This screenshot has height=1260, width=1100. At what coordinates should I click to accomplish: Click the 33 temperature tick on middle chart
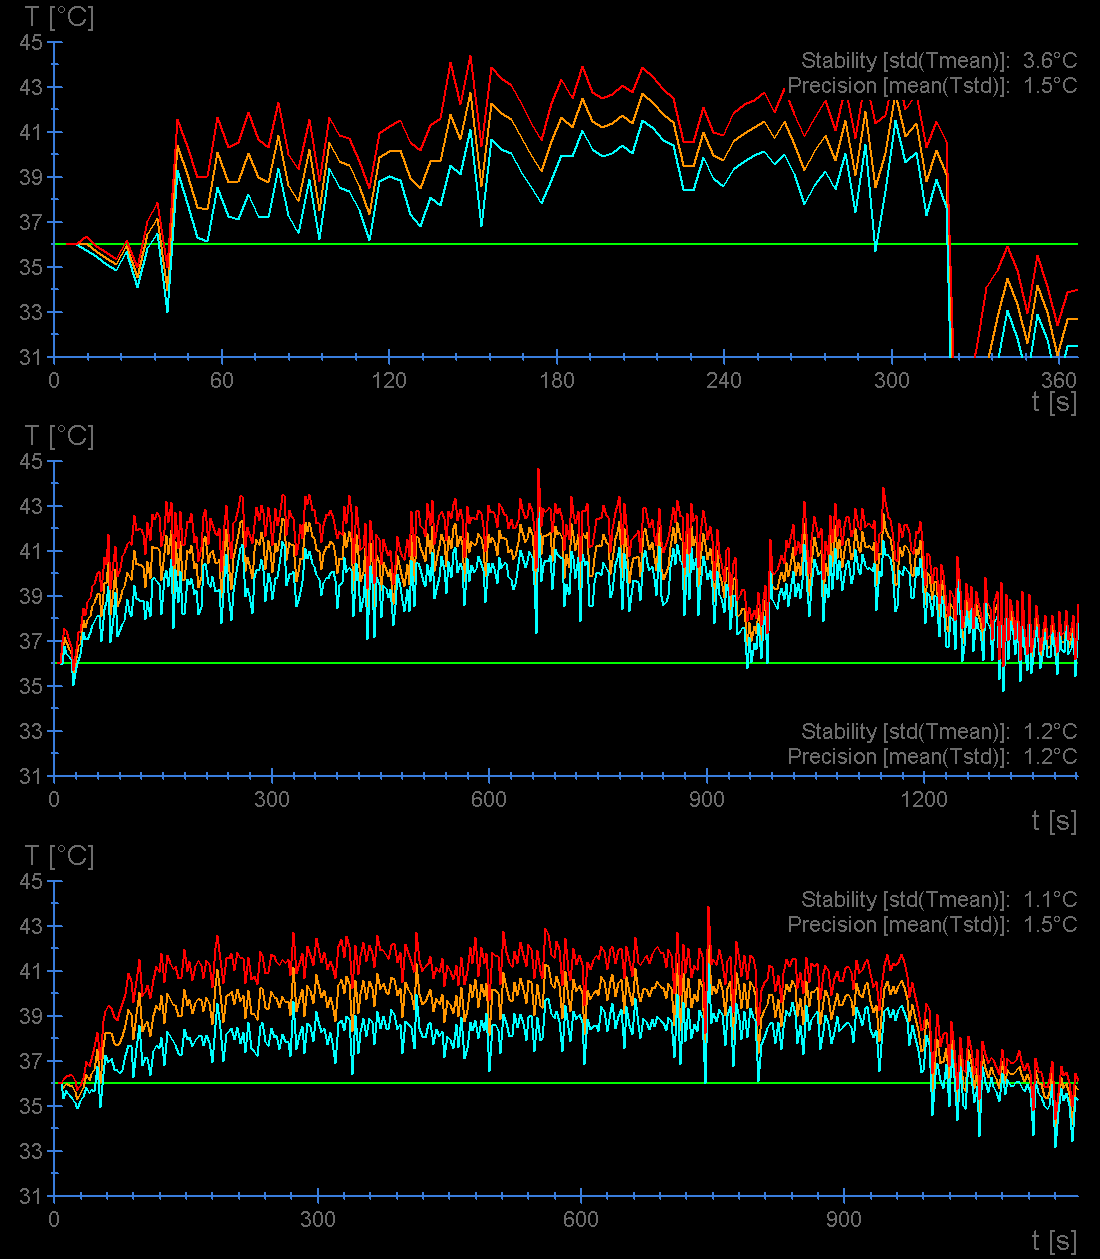[x=31, y=732]
